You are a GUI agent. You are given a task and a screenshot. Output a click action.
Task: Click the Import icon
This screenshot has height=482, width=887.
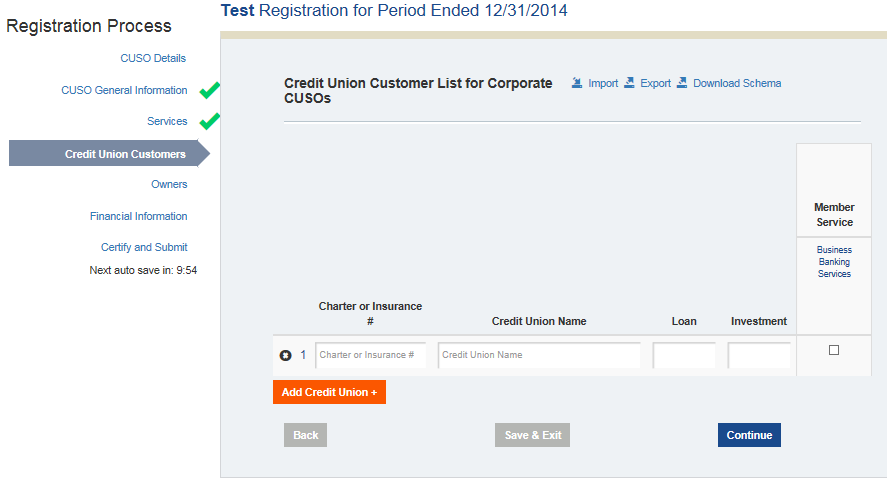click(577, 83)
